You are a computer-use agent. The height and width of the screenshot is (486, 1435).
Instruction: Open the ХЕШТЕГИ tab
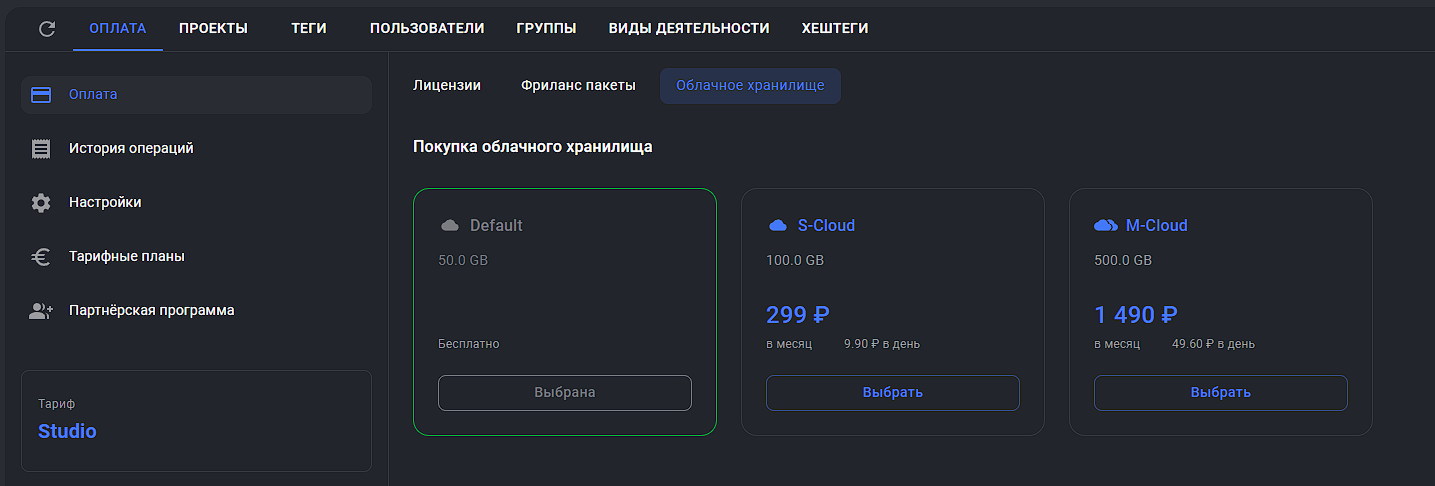[x=835, y=29]
